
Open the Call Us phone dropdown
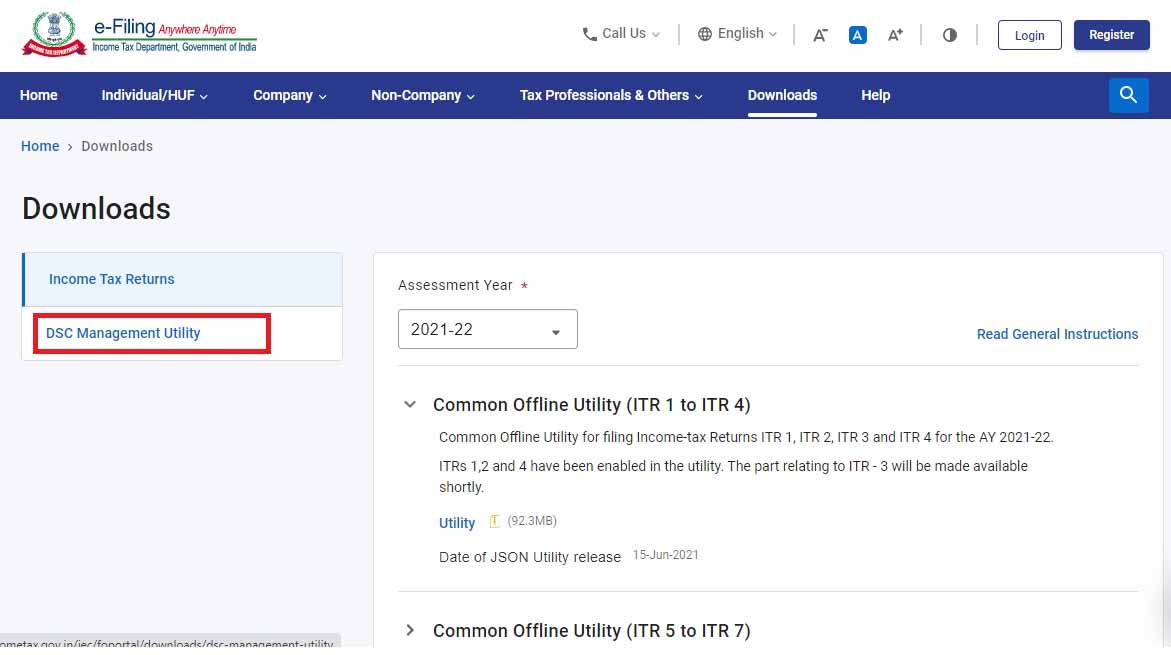(621, 34)
